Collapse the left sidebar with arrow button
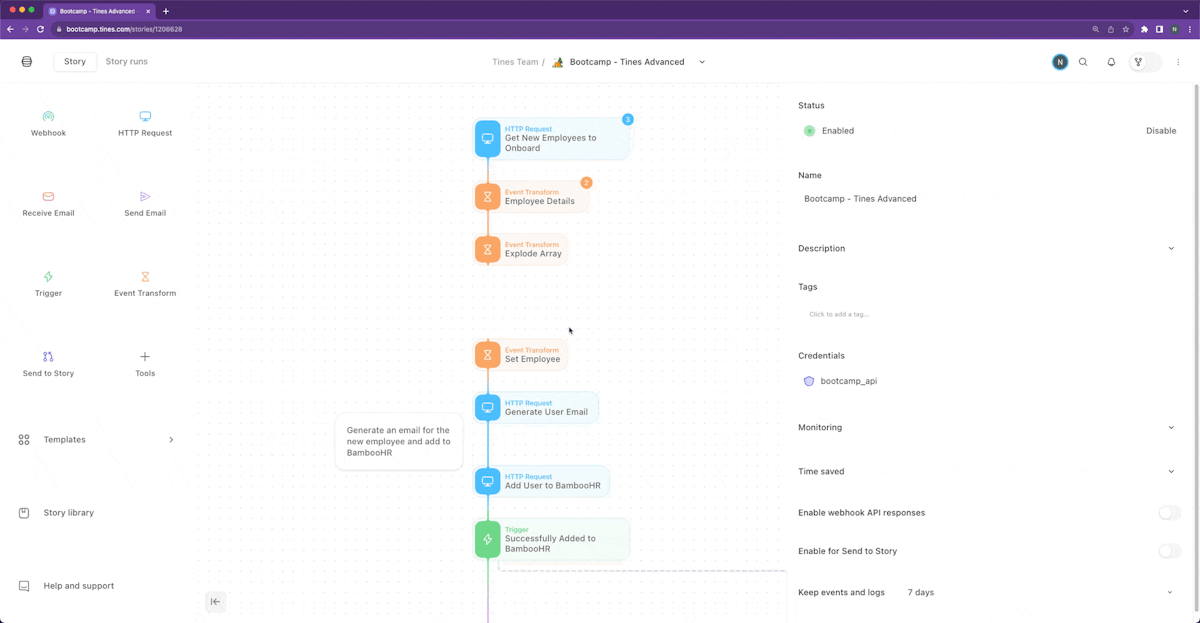Screen dimensions: 1200x623 click(215, 602)
